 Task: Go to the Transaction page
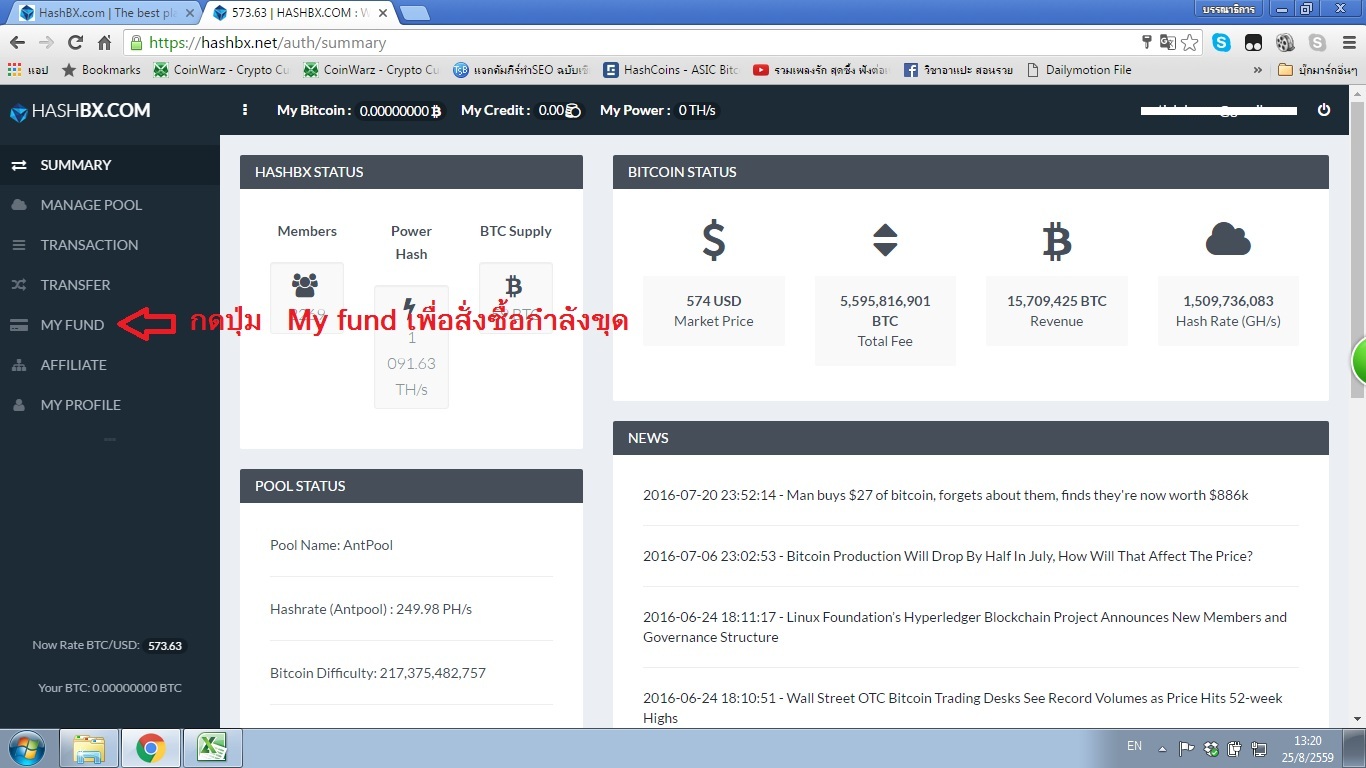coord(110,245)
